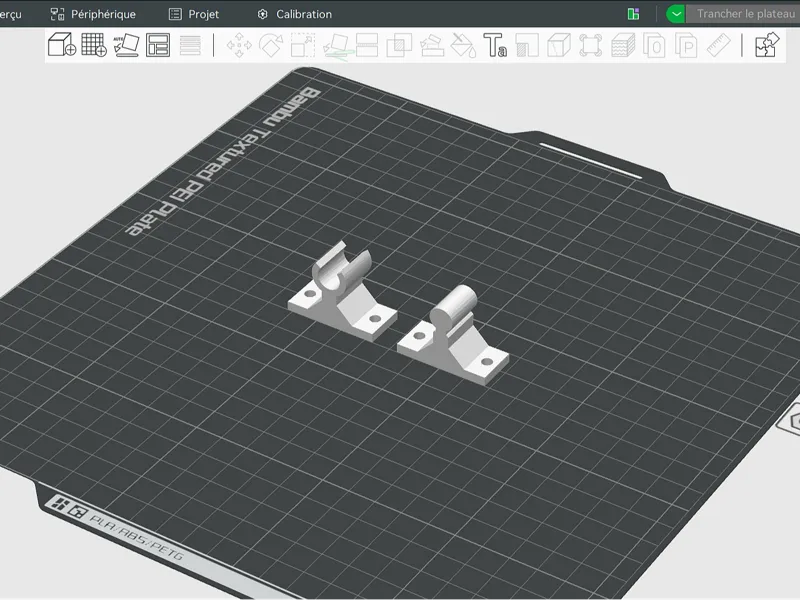This screenshot has width=800, height=600.
Task: Run Auto orient tool
Action: click(126, 45)
